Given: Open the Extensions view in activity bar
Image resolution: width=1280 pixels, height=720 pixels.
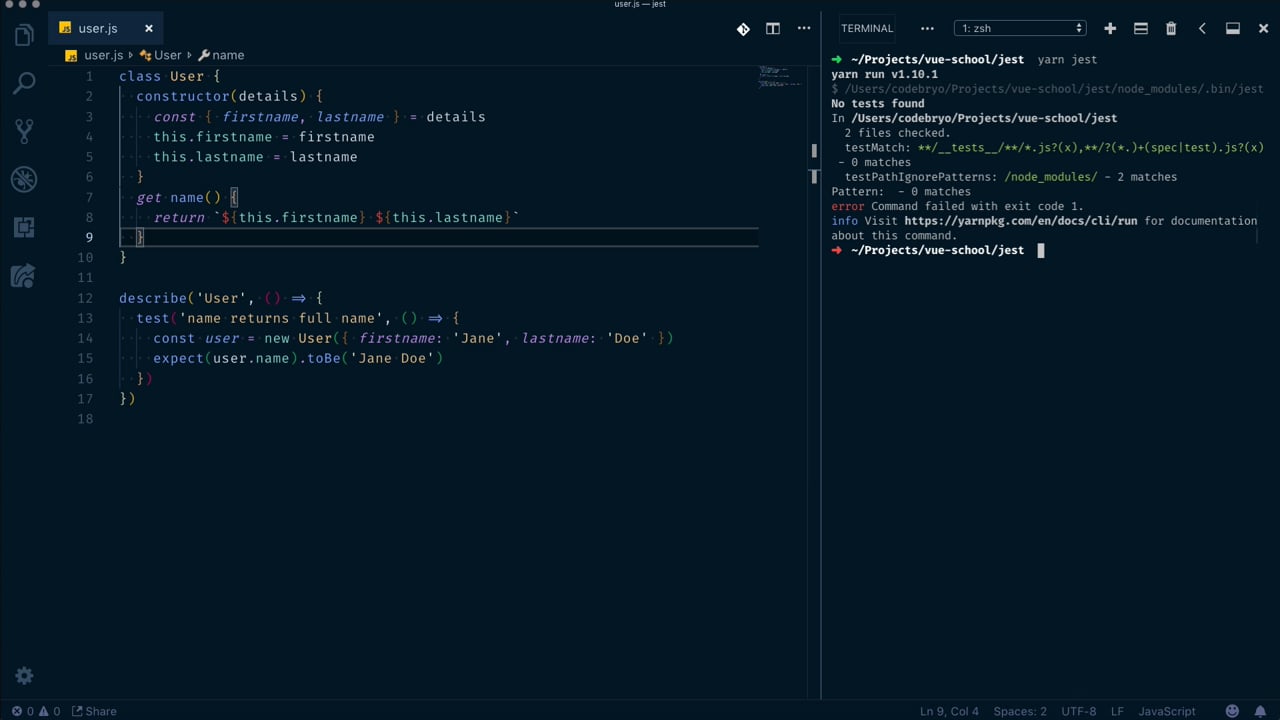Looking at the screenshot, I should point(24,227).
